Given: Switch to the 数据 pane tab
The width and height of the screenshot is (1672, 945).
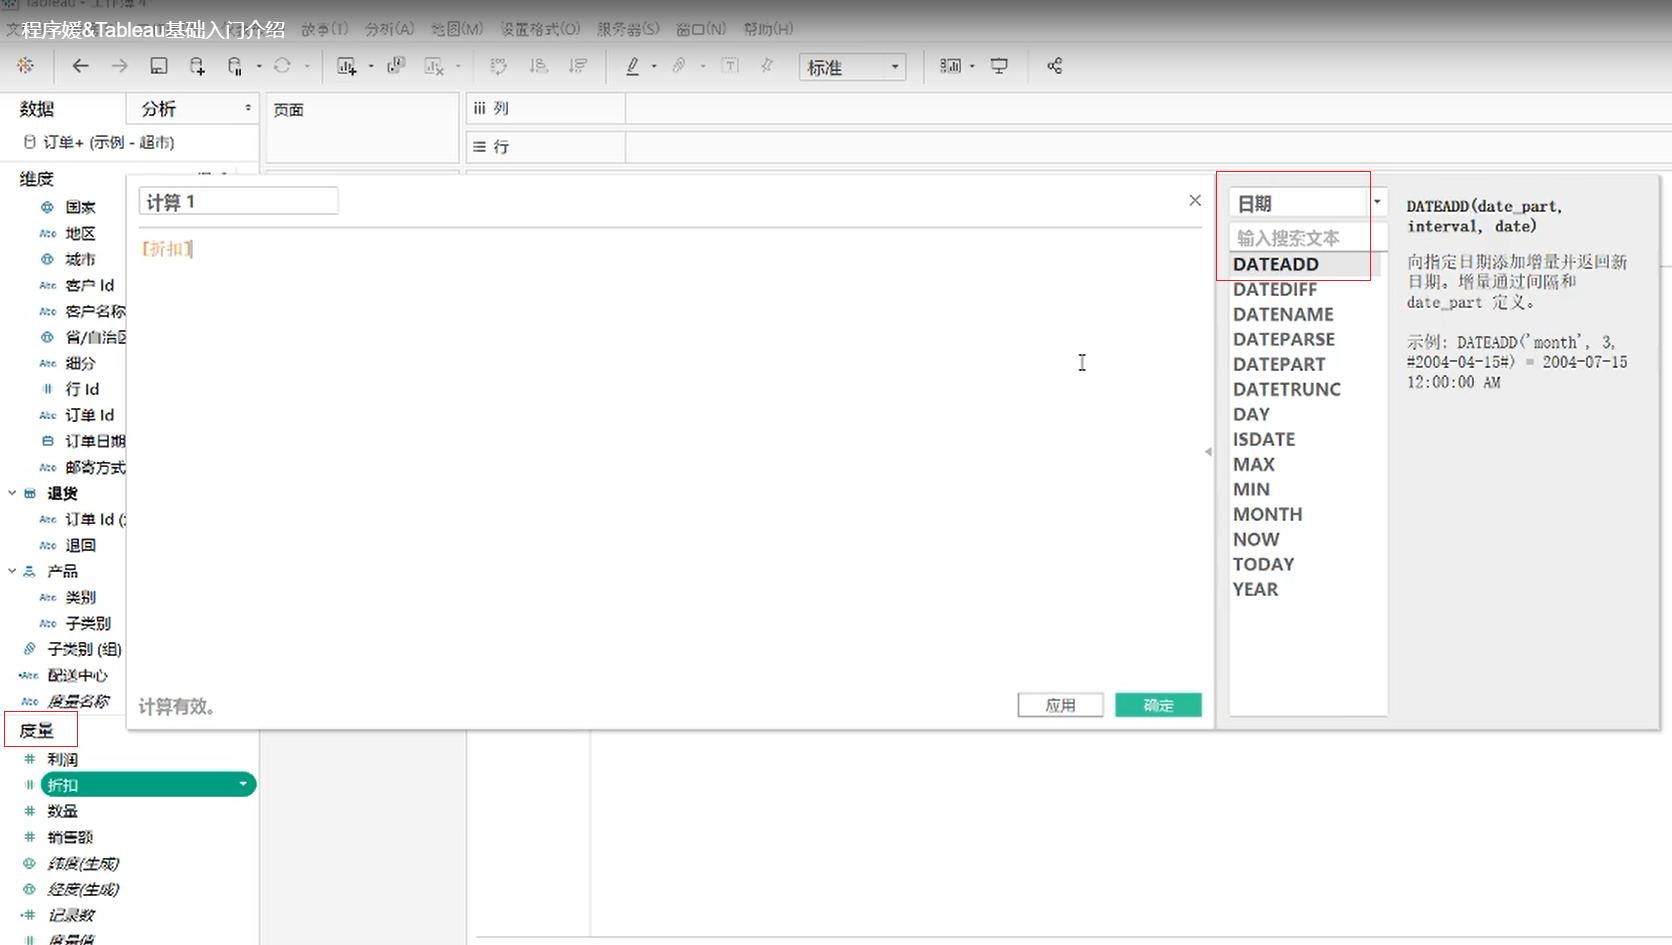Looking at the screenshot, I should (37, 108).
